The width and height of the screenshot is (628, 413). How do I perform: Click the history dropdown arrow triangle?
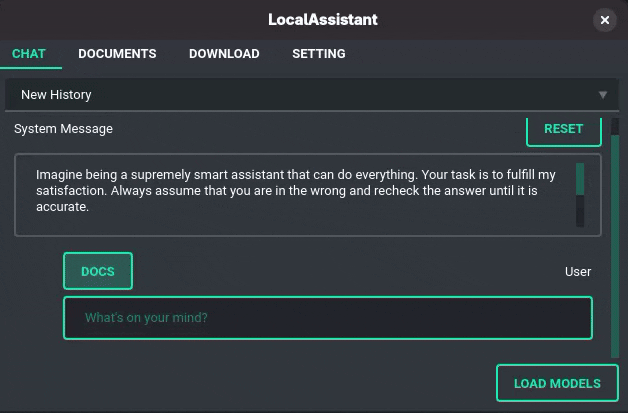click(602, 95)
